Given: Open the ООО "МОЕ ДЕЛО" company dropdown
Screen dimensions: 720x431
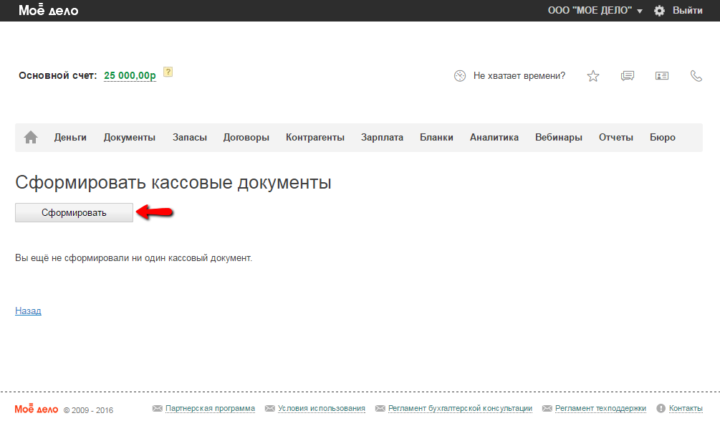Looking at the screenshot, I should pos(595,10).
